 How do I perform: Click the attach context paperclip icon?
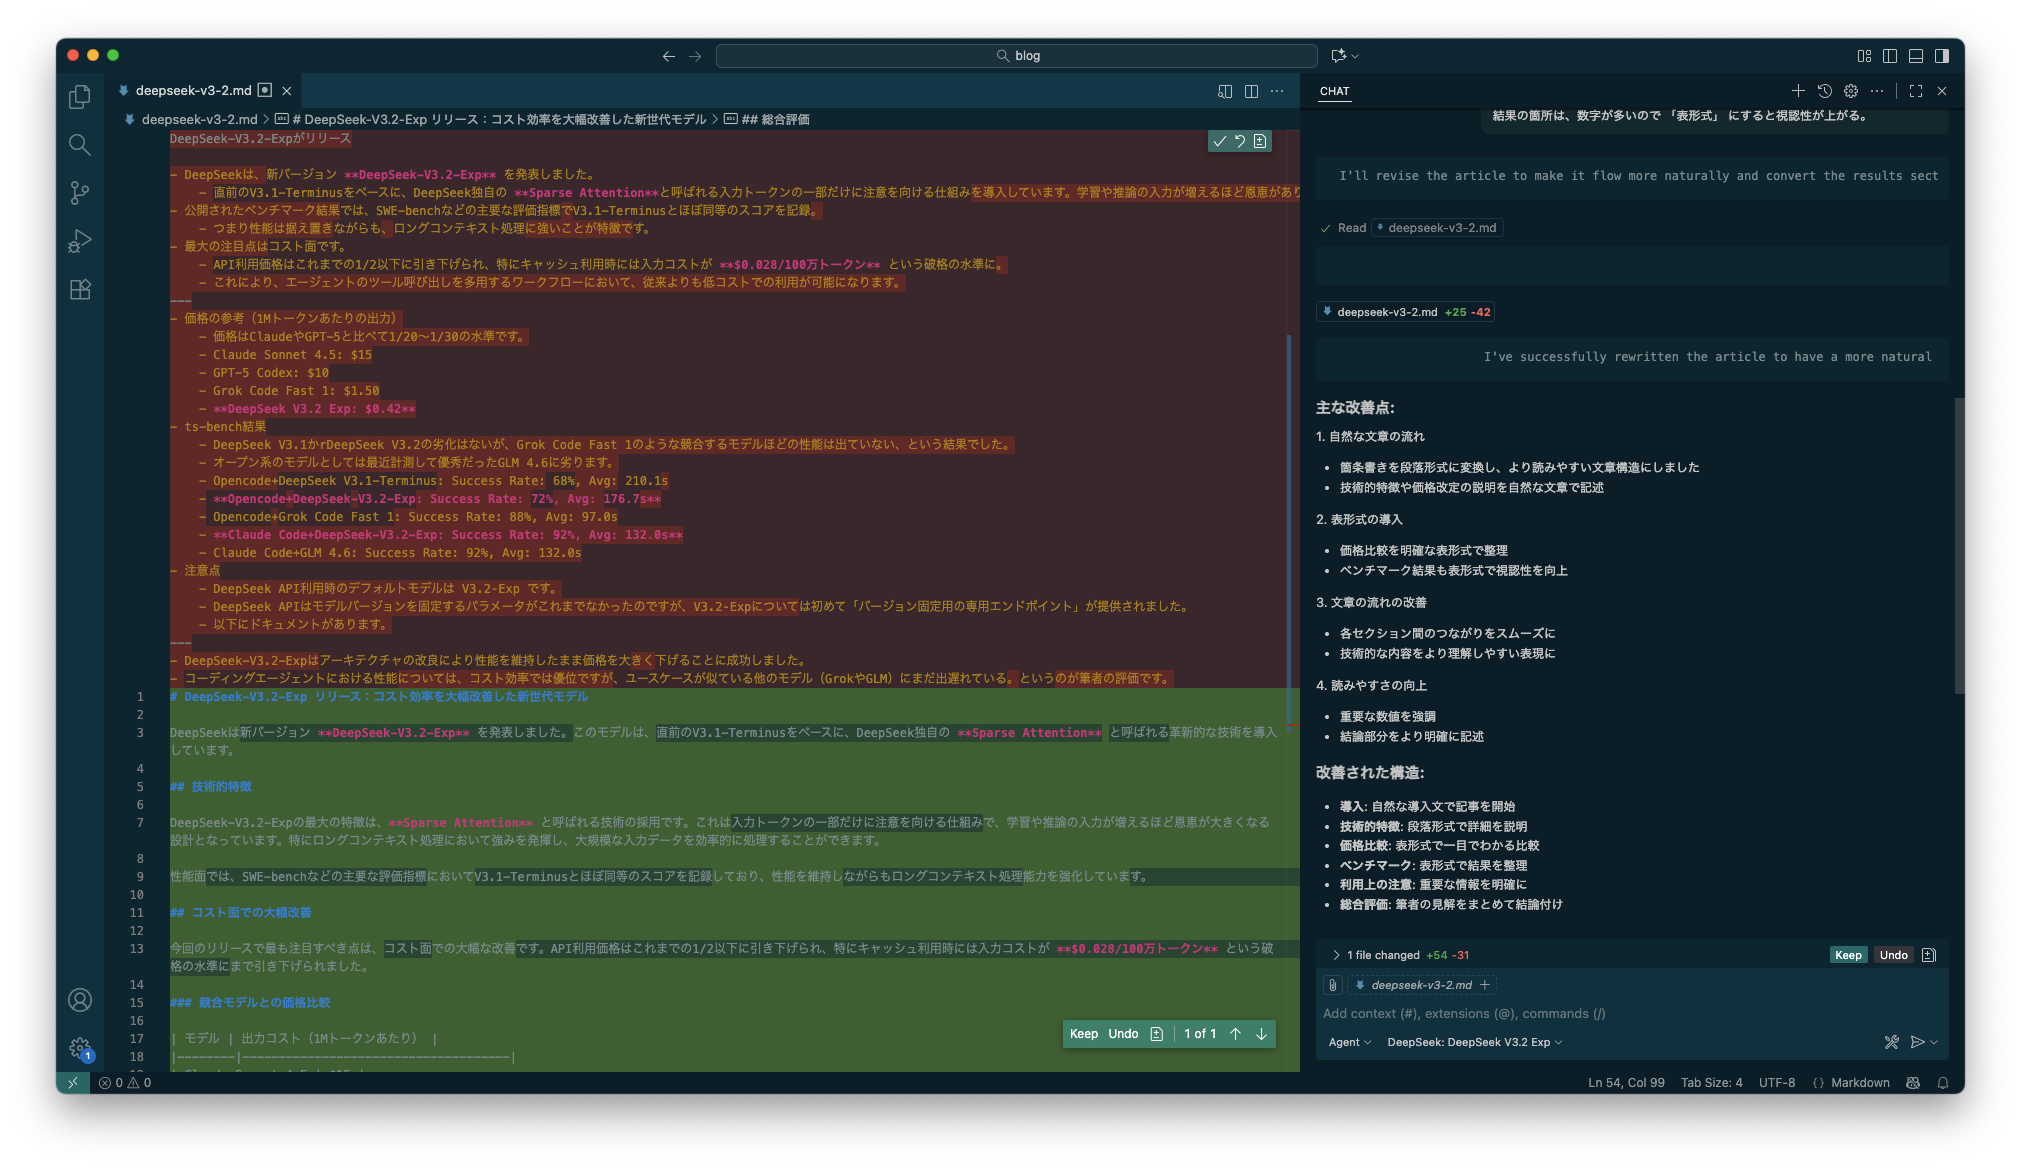pyautogui.click(x=1333, y=985)
